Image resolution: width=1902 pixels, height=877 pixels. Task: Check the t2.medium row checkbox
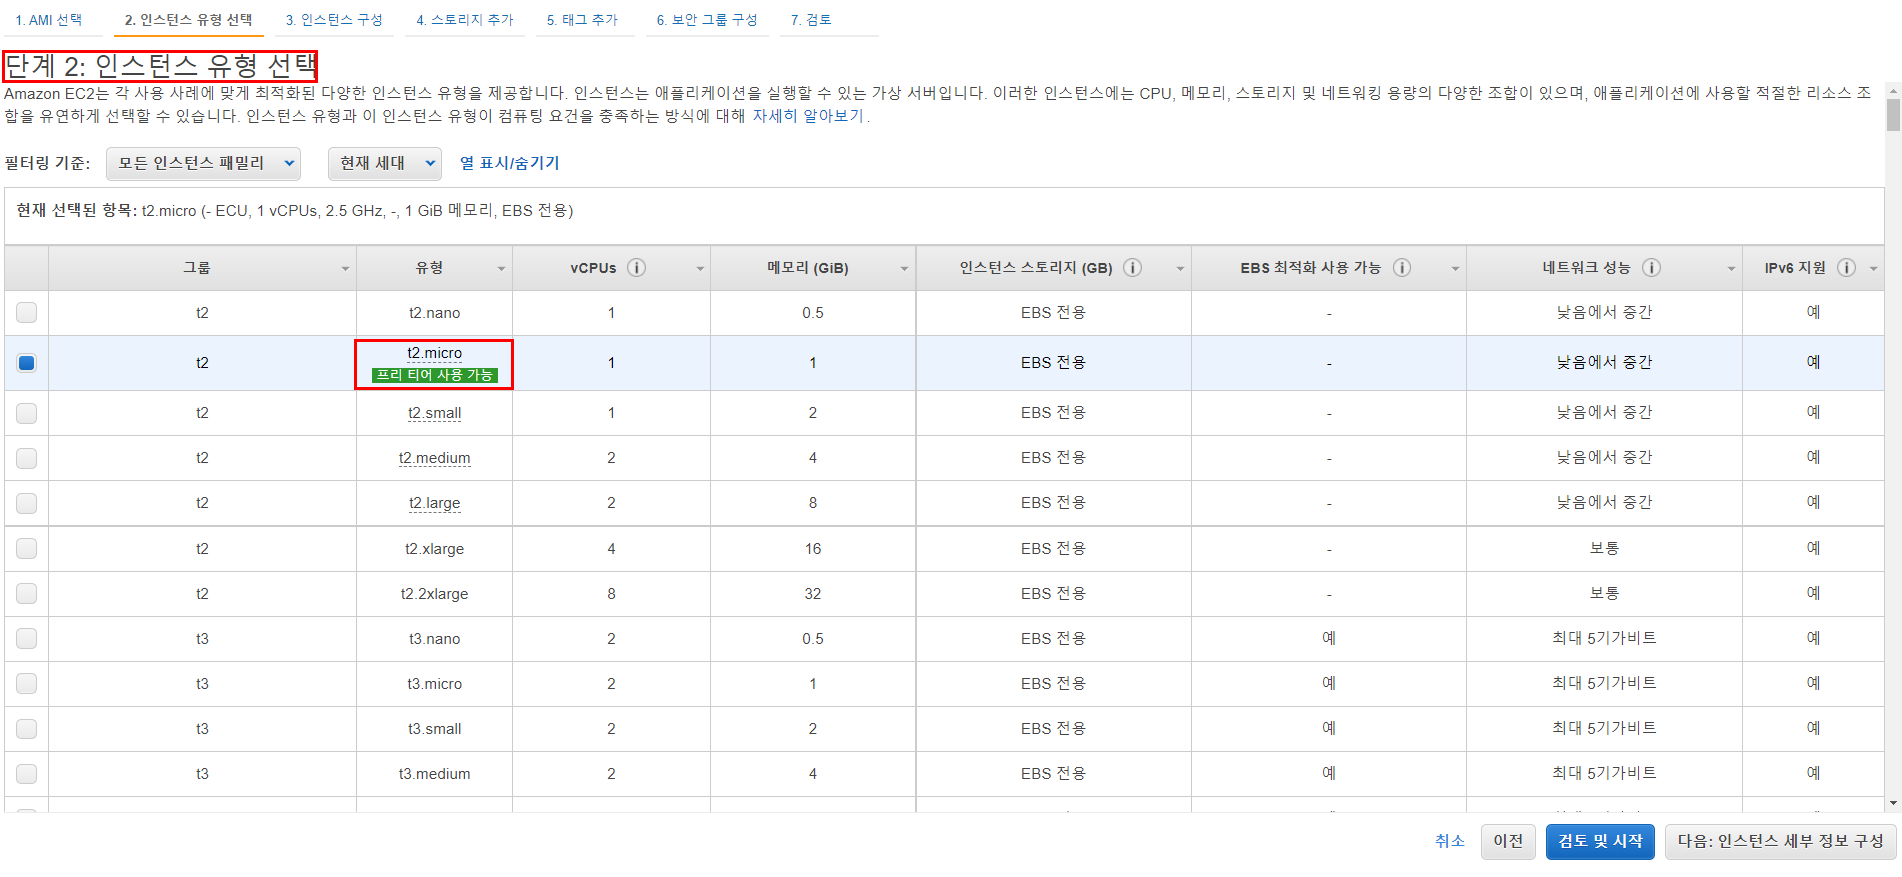pos(27,458)
